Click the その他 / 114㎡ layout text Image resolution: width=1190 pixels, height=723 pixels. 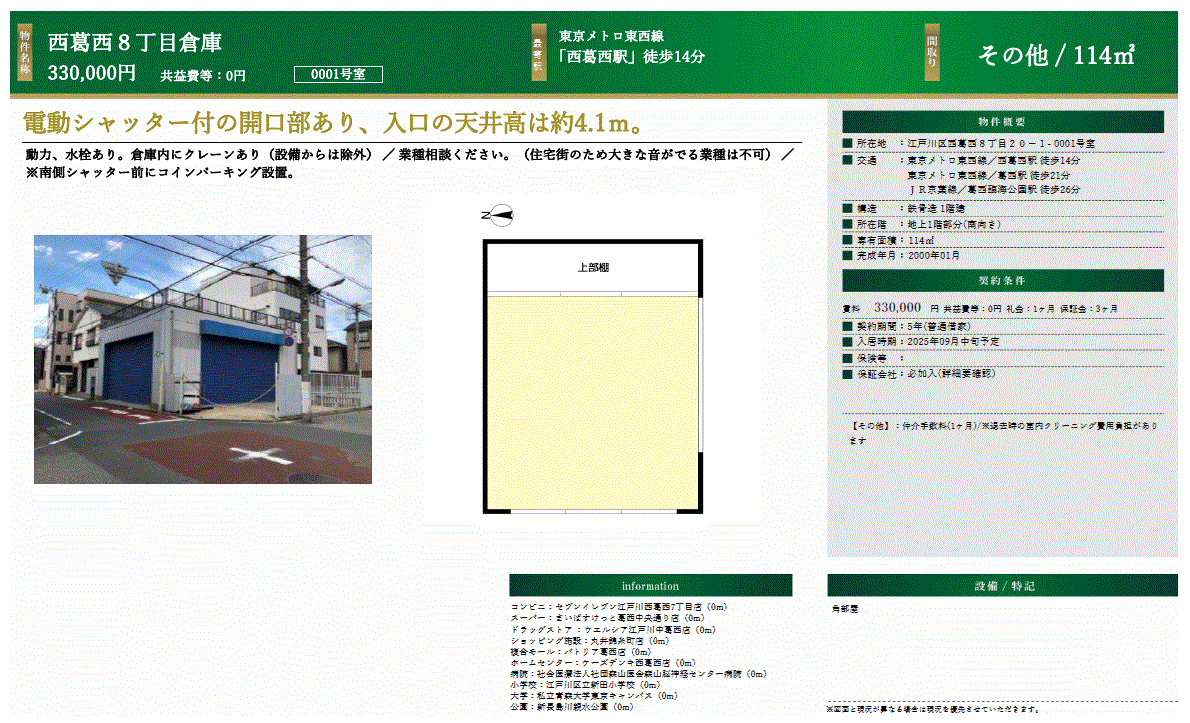coord(1055,56)
